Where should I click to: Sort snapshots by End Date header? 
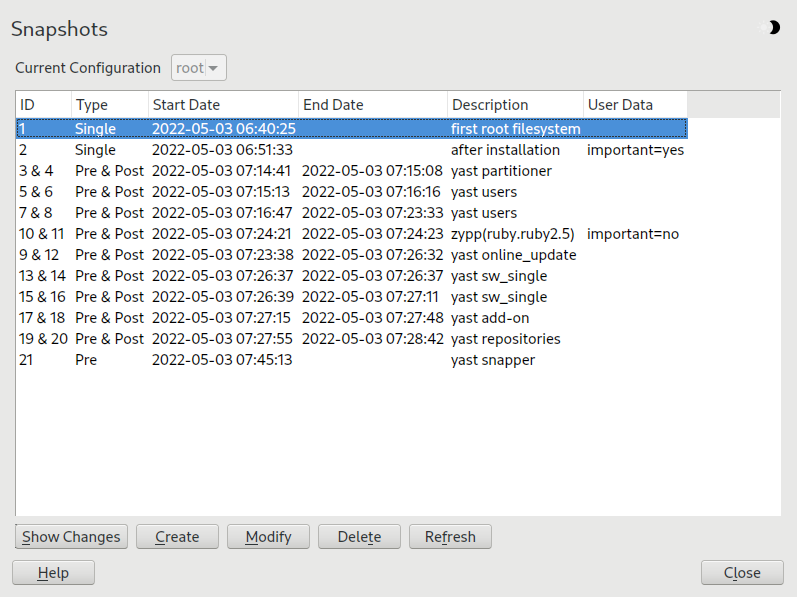(372, 104)
